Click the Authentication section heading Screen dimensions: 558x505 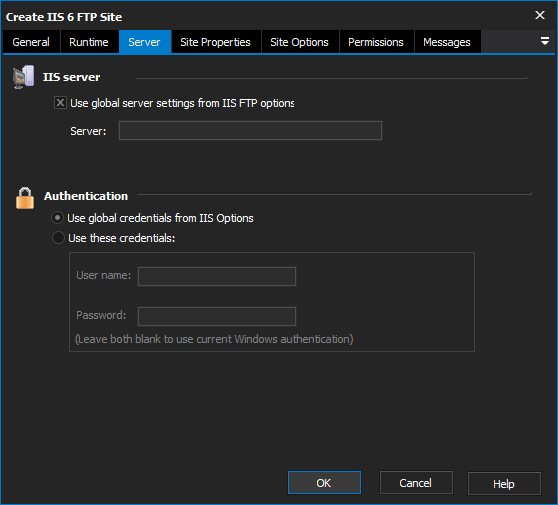[86, 196]
